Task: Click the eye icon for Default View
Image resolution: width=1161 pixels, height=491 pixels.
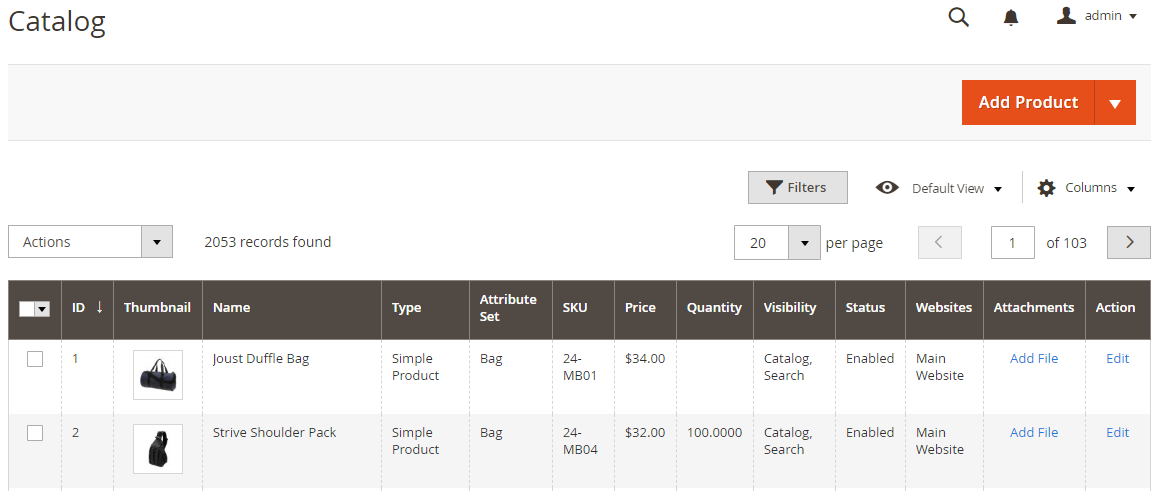Action: click(x=886, y=188)
